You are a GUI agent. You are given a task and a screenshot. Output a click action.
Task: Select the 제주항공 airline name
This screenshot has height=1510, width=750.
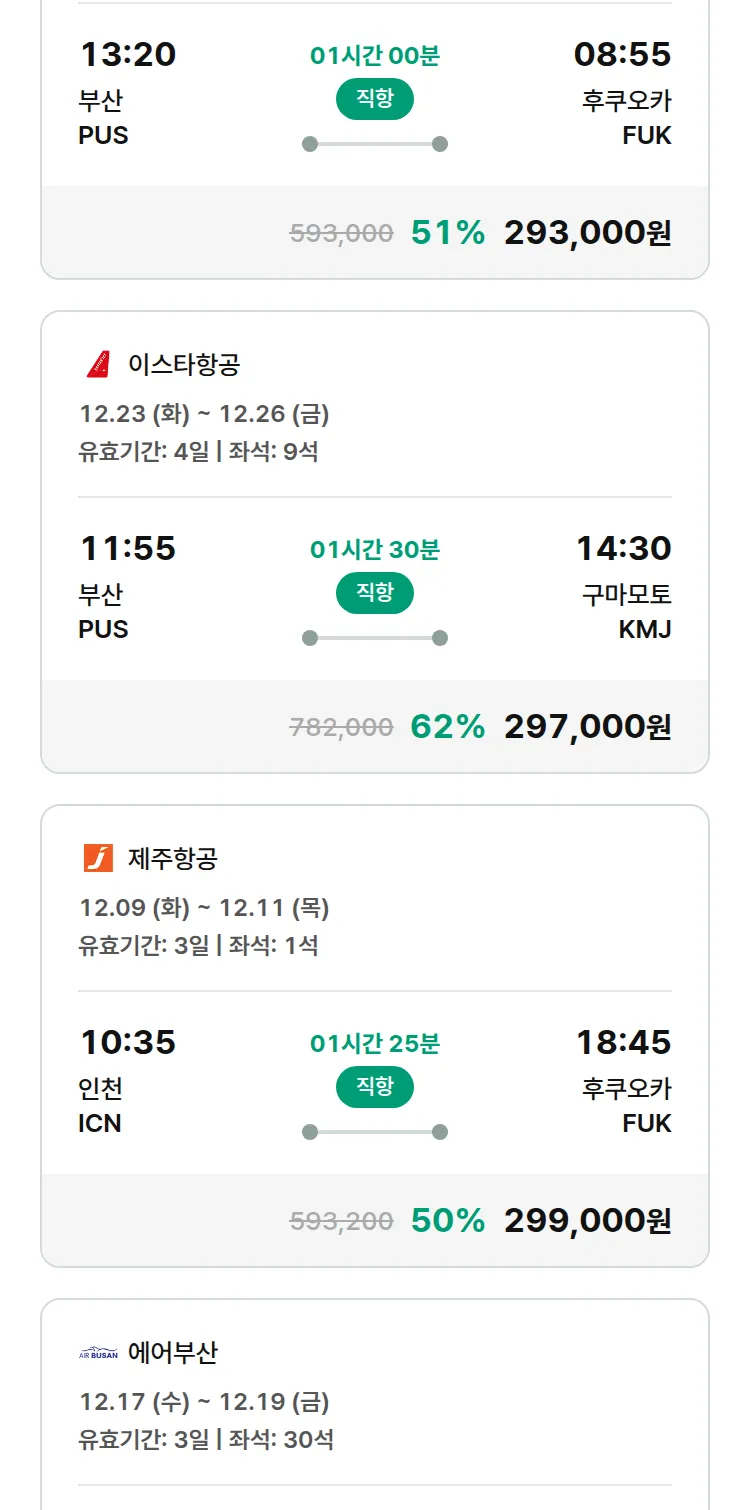pyautogui.click(x=173, y=858)
